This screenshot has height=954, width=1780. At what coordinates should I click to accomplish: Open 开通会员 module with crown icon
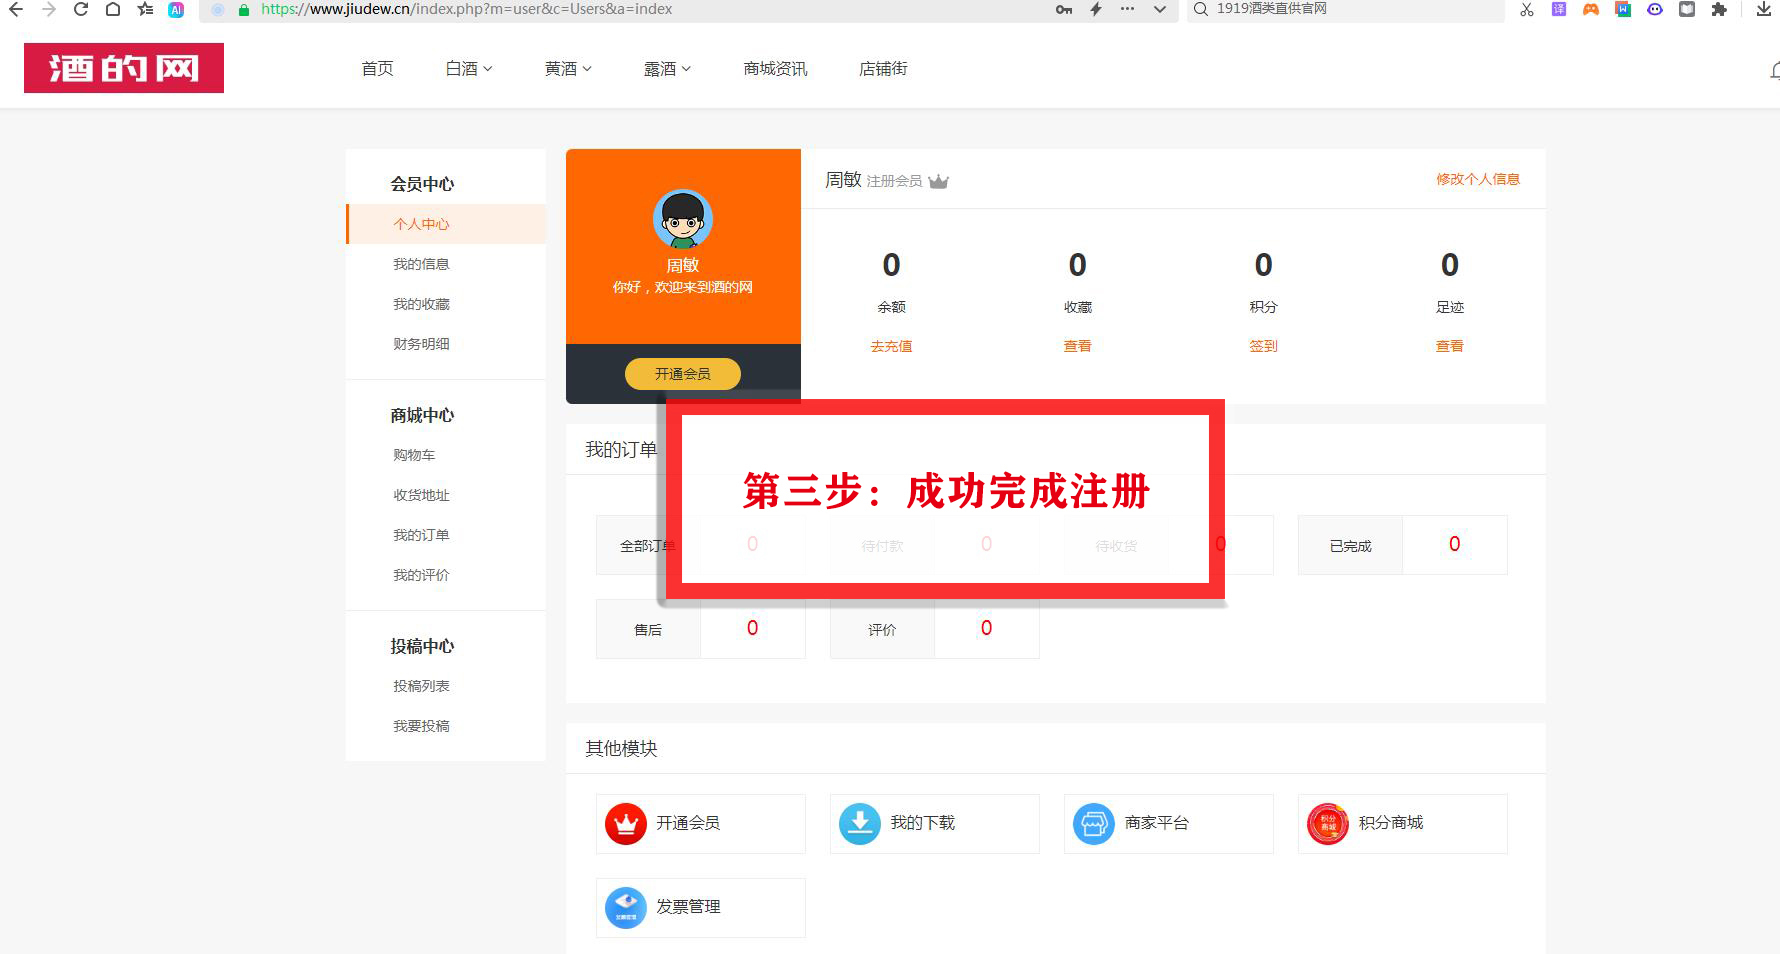point(626,824)
